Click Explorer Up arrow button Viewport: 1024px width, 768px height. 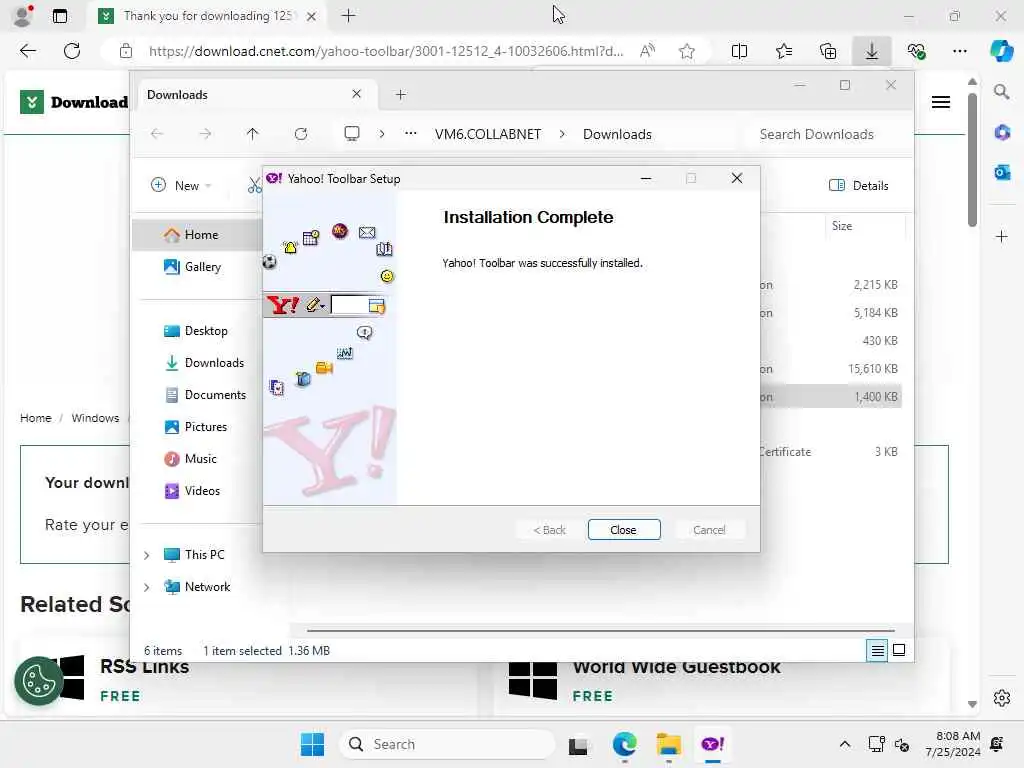[253, 134]
